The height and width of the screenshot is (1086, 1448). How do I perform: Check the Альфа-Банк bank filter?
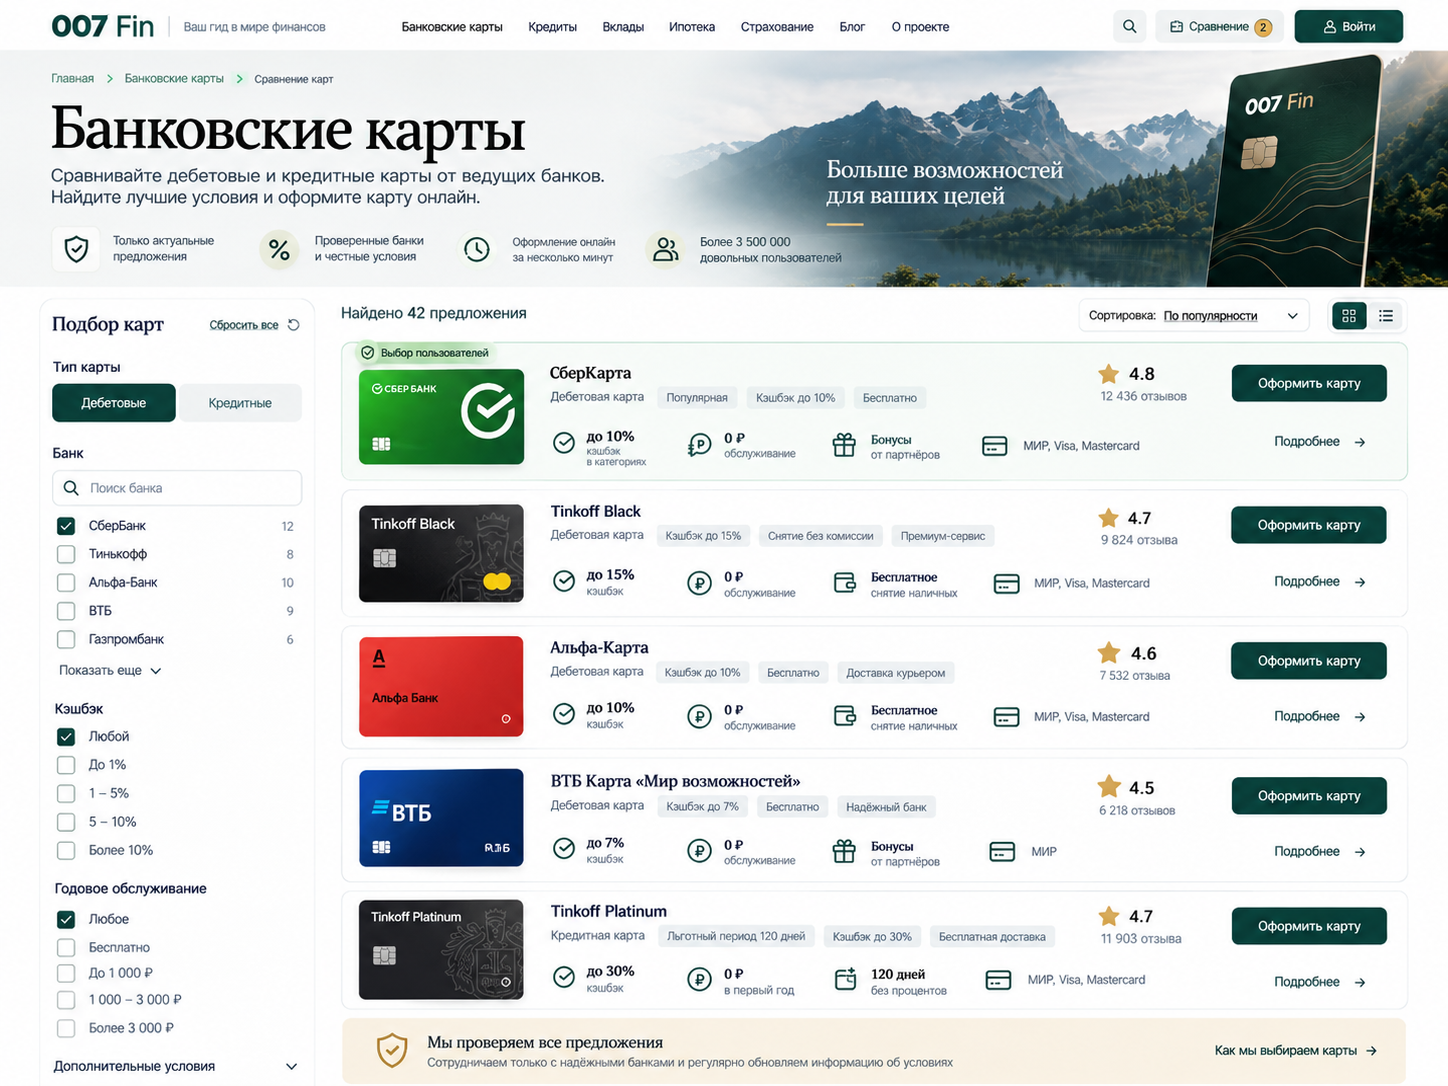[x=66, y=582]
